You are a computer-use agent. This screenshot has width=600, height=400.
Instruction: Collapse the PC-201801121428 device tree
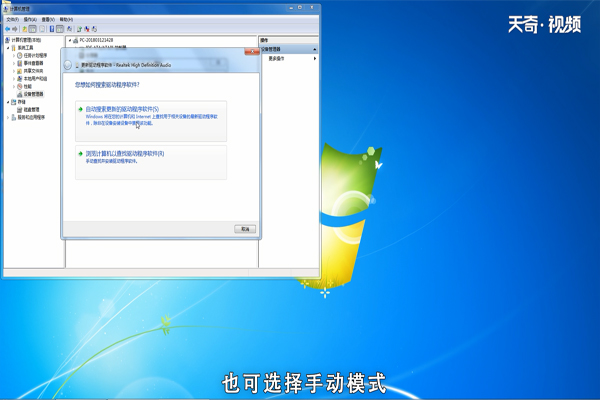(70, 40)
